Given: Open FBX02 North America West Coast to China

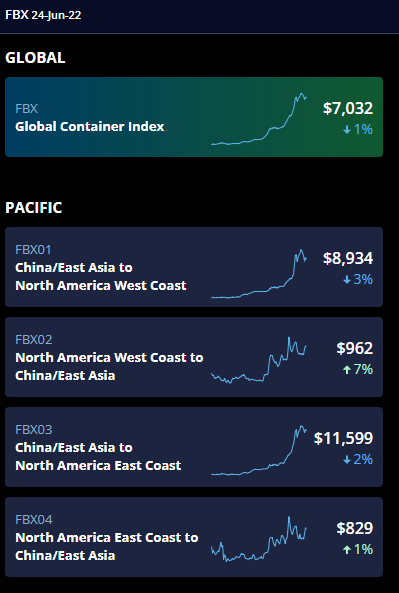Looking at the screenshot, I should pos(194,357).
